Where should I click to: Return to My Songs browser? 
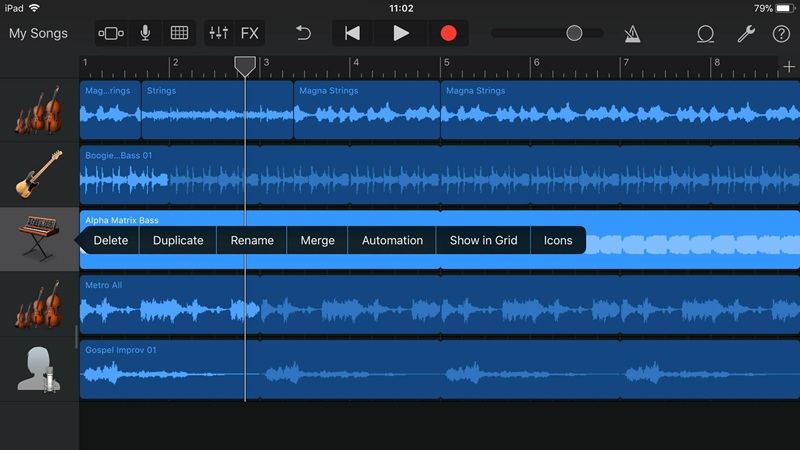pos(39,33)
